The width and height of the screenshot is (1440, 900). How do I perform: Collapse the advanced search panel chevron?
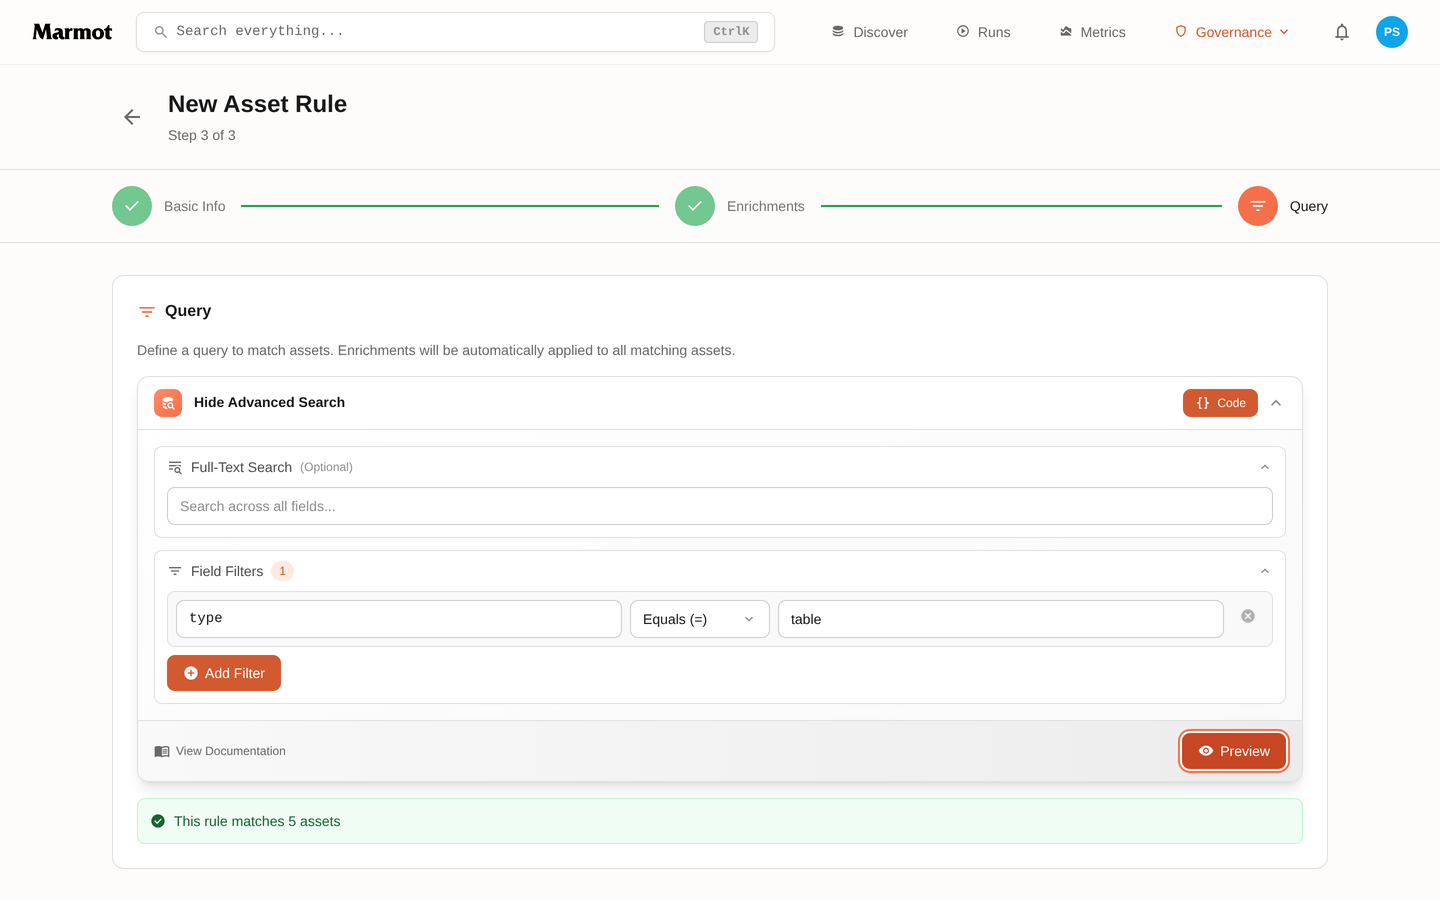pos(1276,403)
